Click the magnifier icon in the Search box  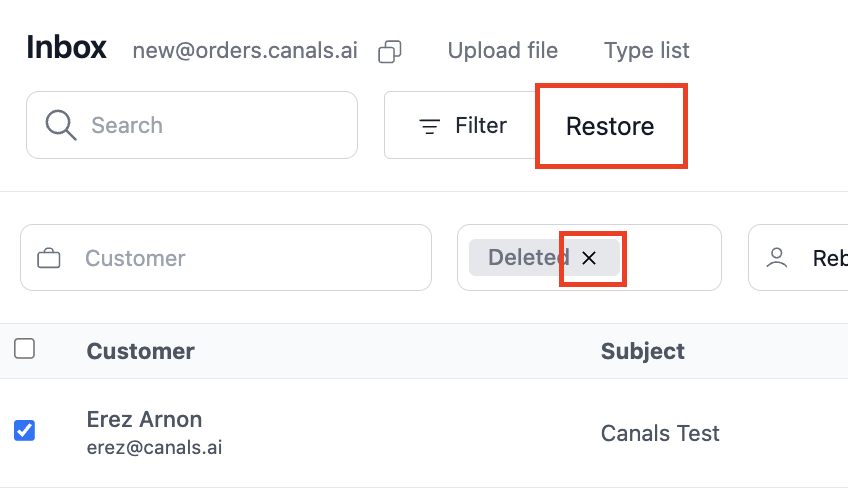[x=61, y=125]
